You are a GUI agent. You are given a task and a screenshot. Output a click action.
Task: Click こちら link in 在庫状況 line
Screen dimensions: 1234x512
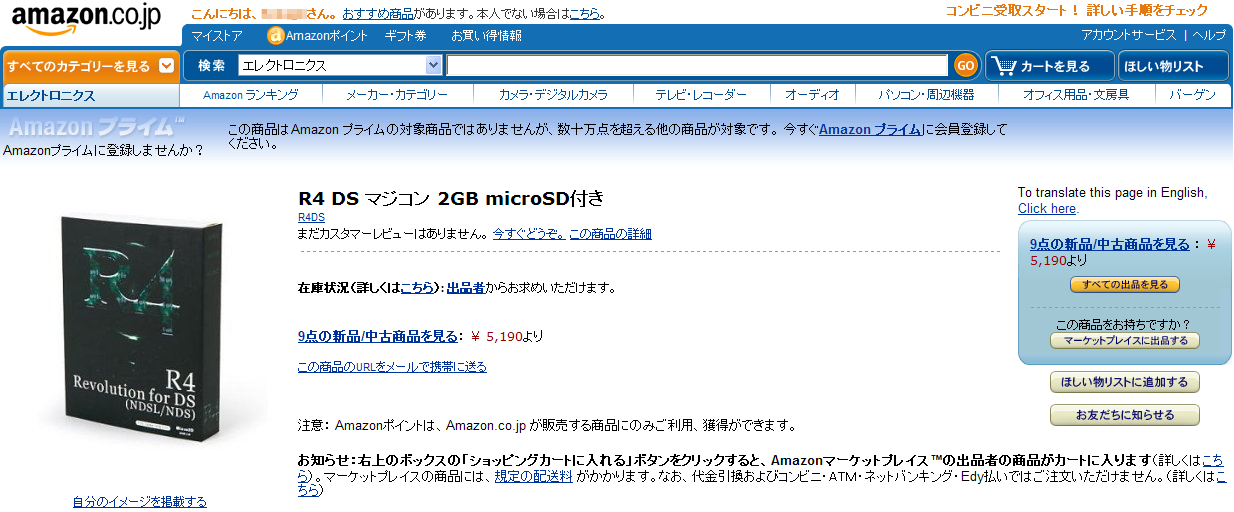(x=418, y=288)
